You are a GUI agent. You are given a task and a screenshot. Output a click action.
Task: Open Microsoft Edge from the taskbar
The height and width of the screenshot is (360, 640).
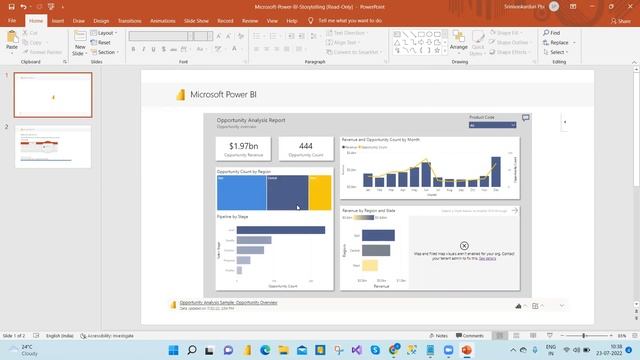click(265, 350)
